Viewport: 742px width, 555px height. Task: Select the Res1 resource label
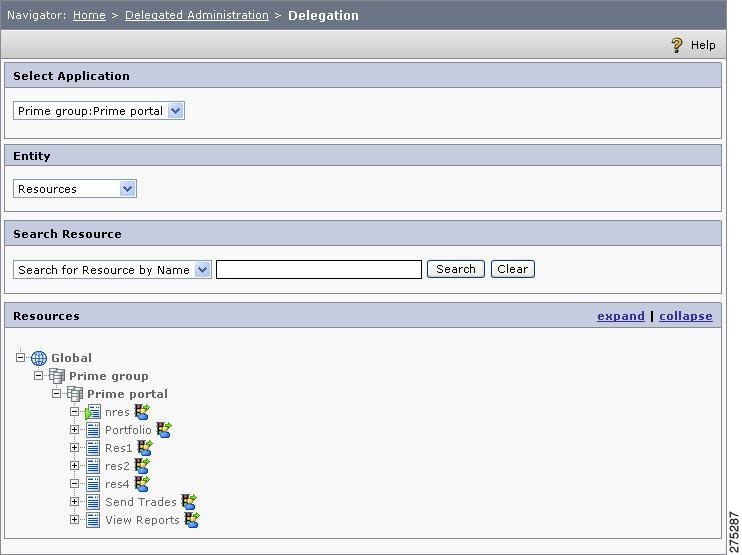pyautogui.click(x=118, y=448)
